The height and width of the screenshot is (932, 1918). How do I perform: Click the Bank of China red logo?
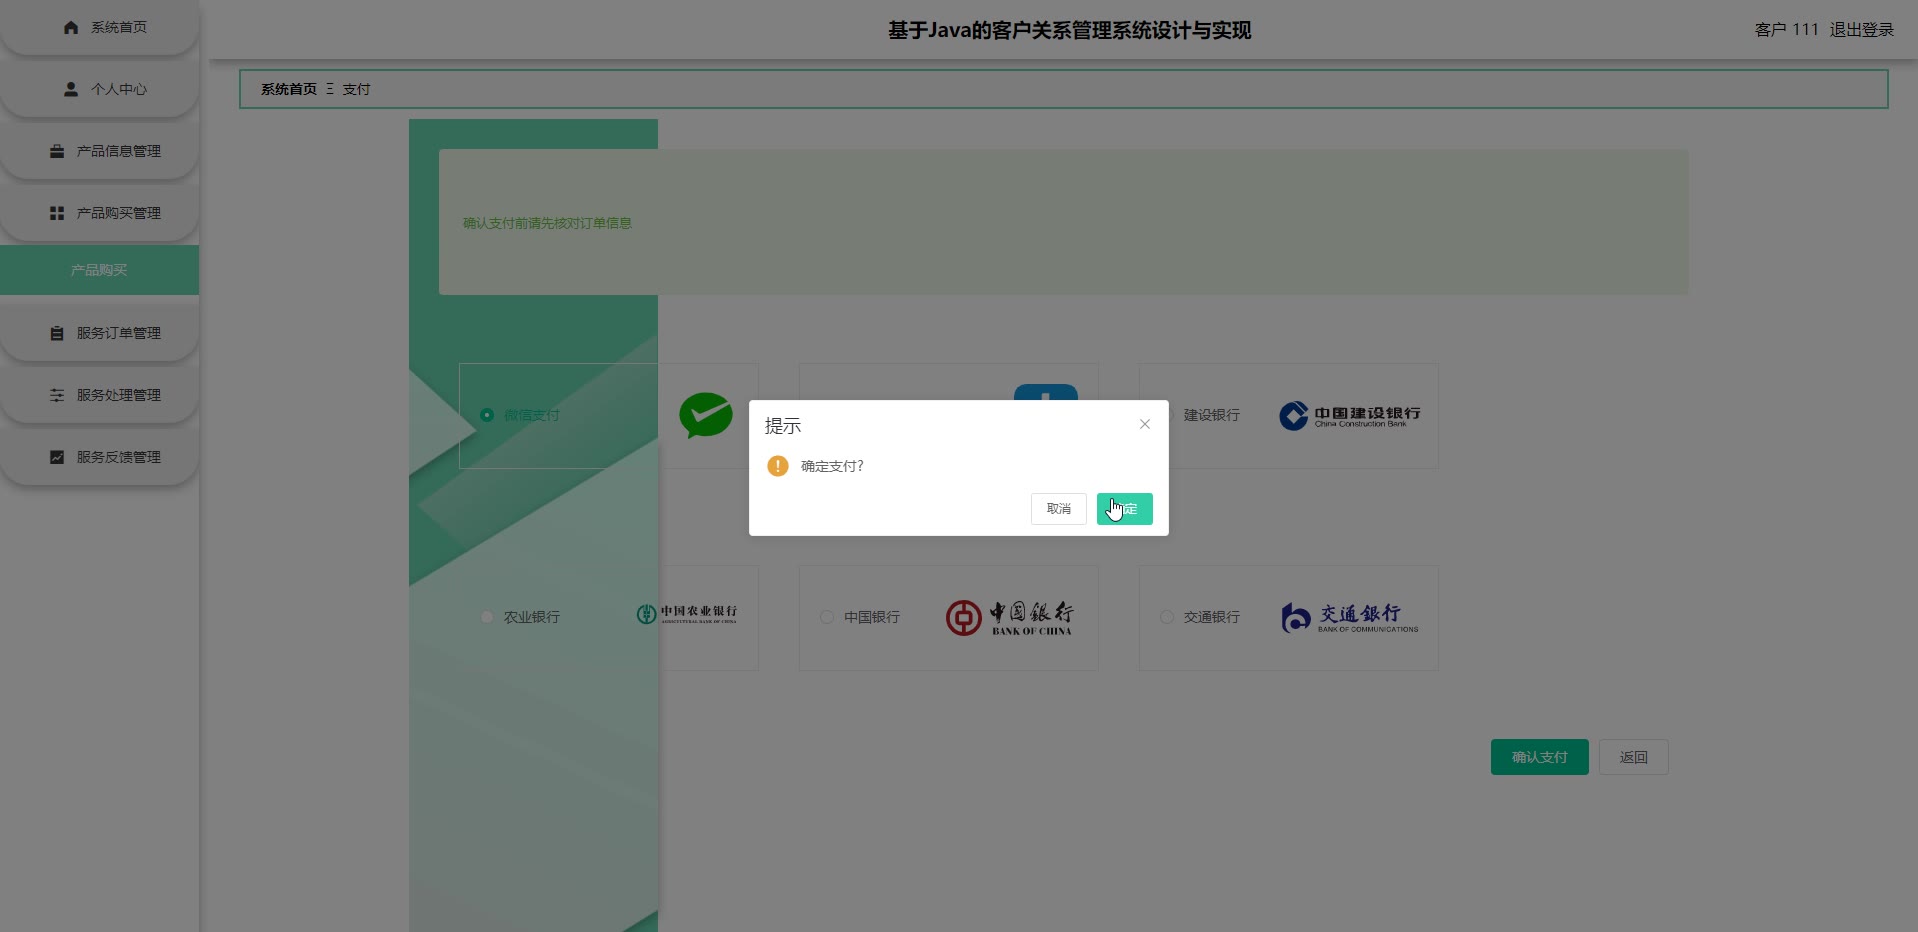[x=1009, y=618]
